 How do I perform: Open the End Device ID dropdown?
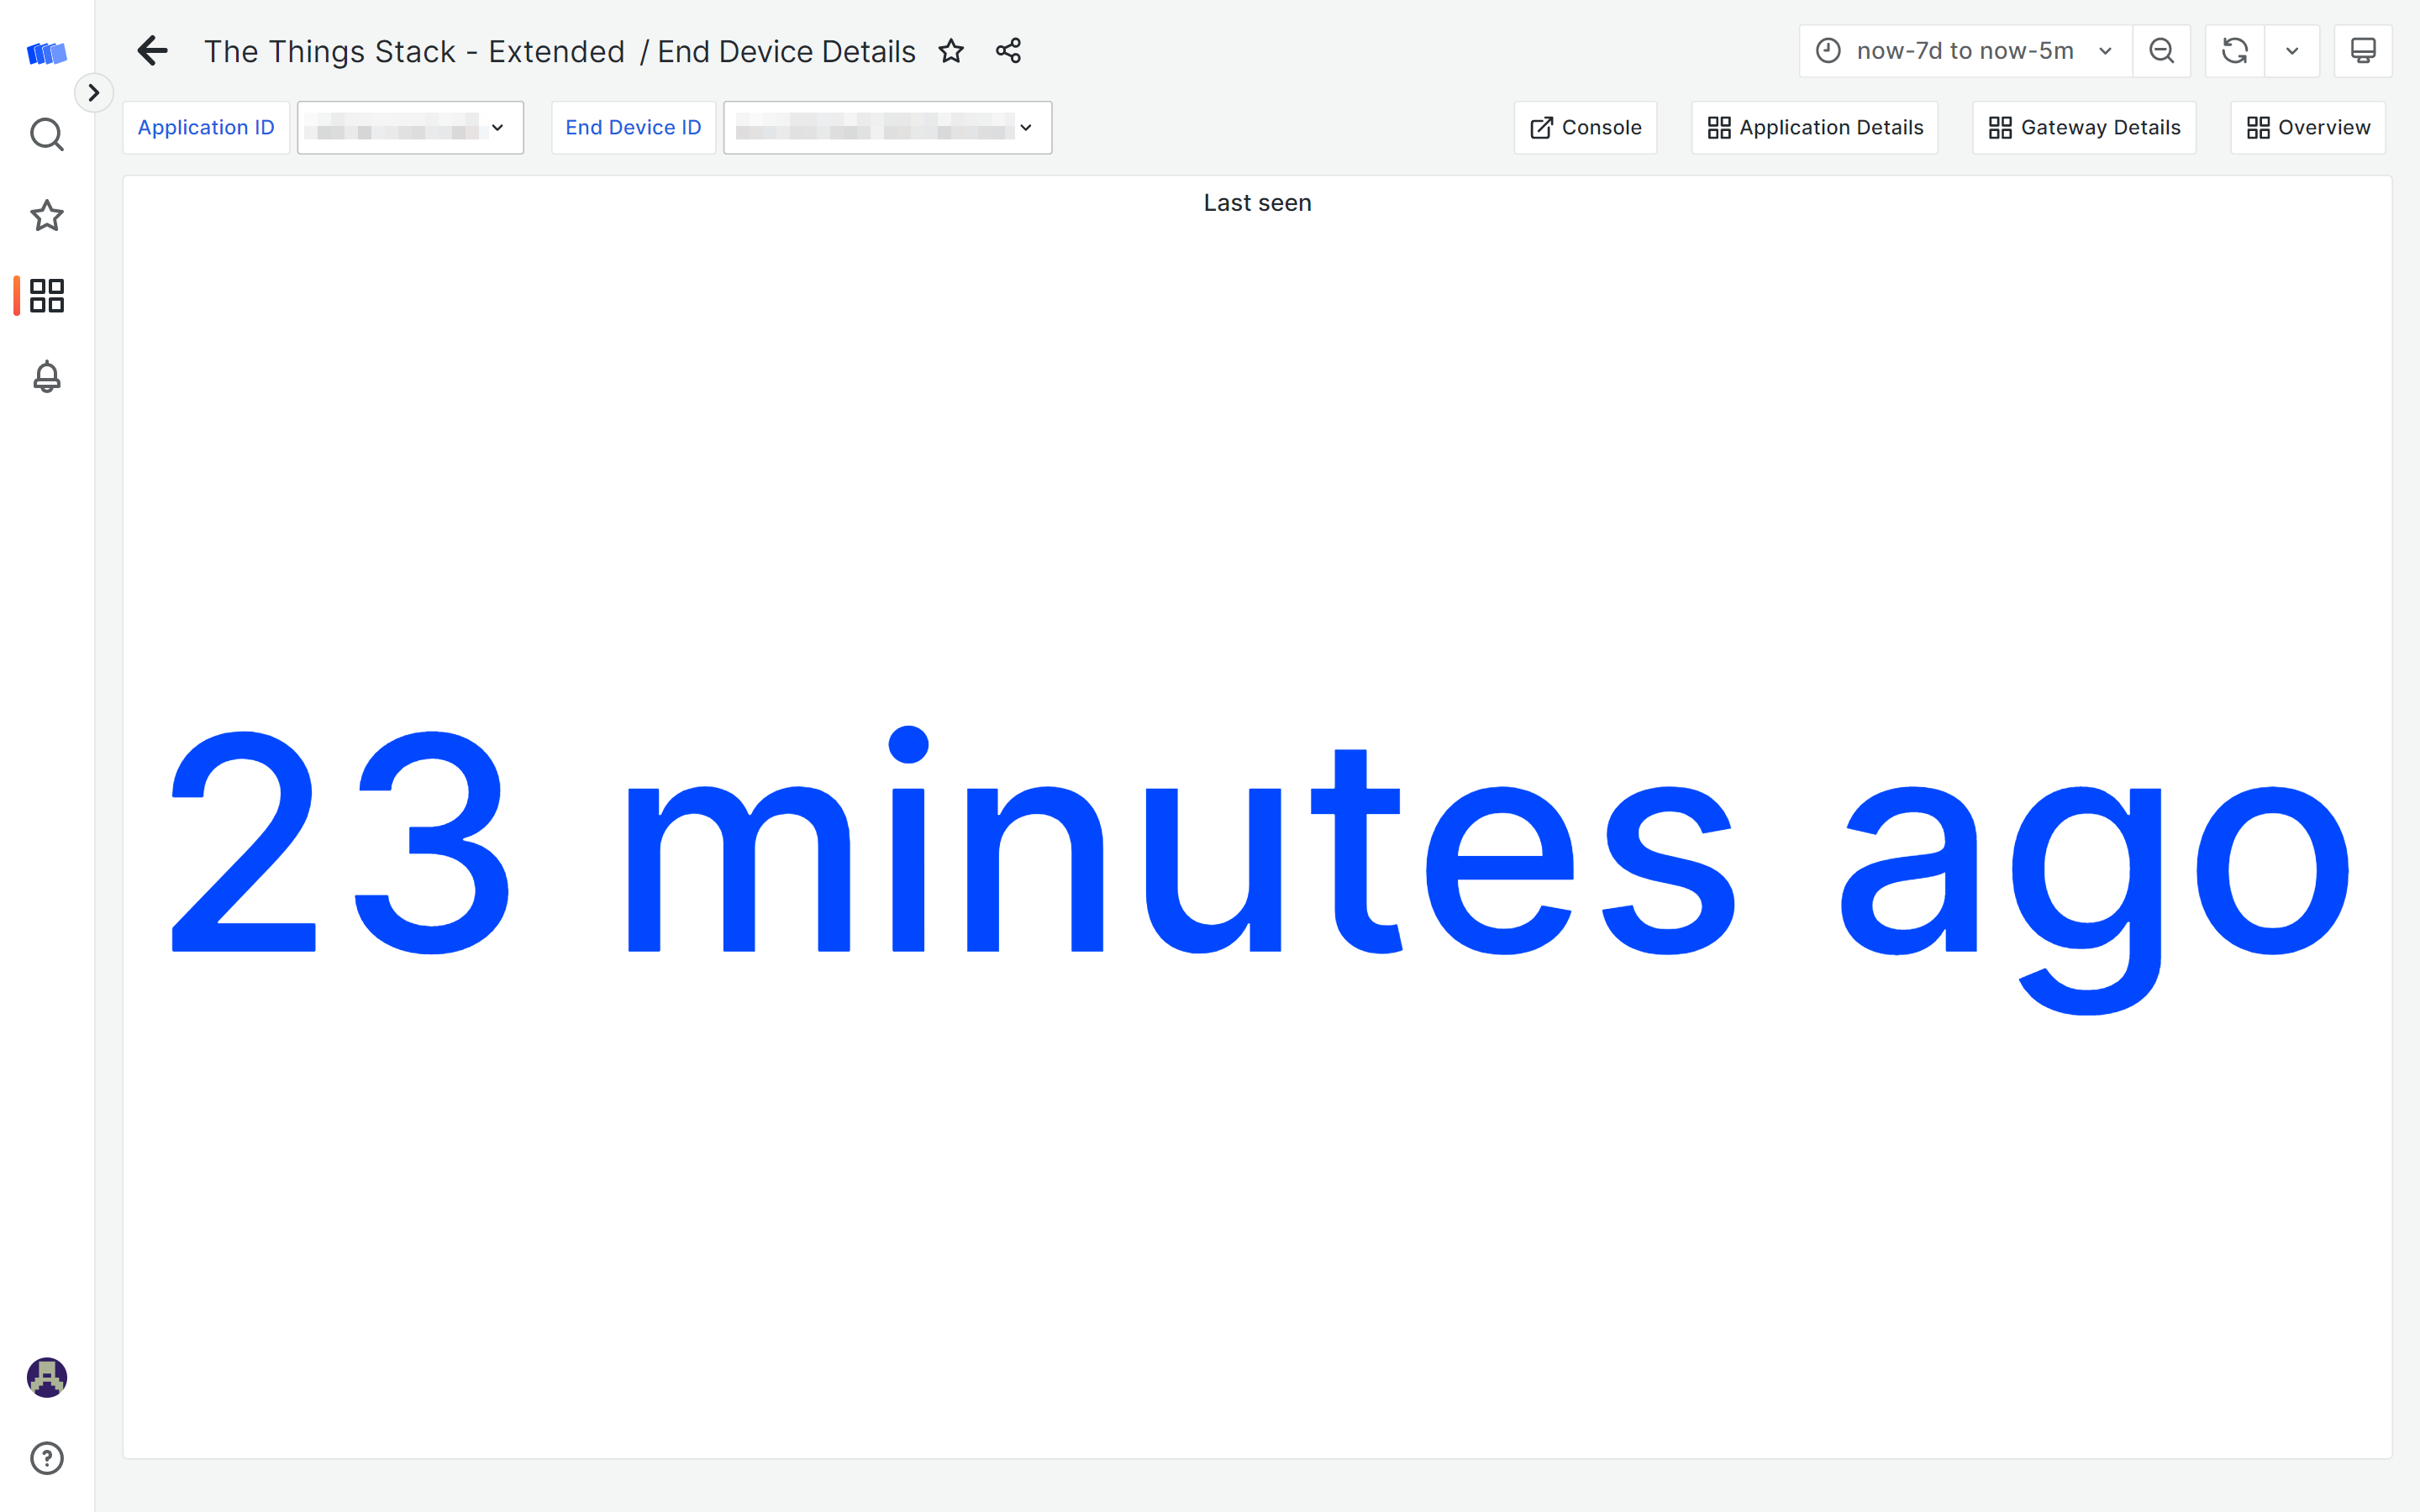pos(887,127)
